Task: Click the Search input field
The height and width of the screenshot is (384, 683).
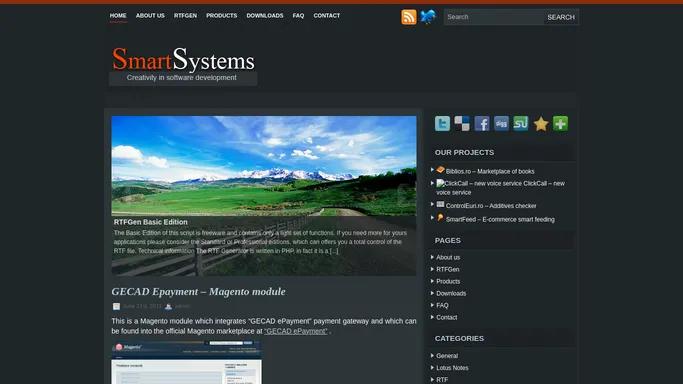Action: click(x=494, y=17)
